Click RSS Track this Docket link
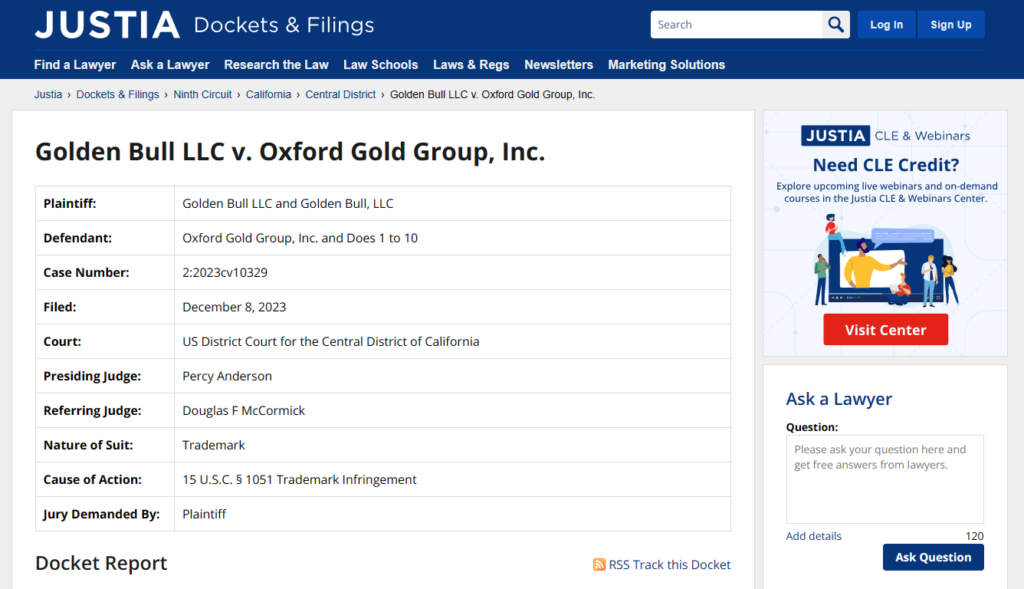Screen dimensions: 1024x589 [x=669, y=564]
